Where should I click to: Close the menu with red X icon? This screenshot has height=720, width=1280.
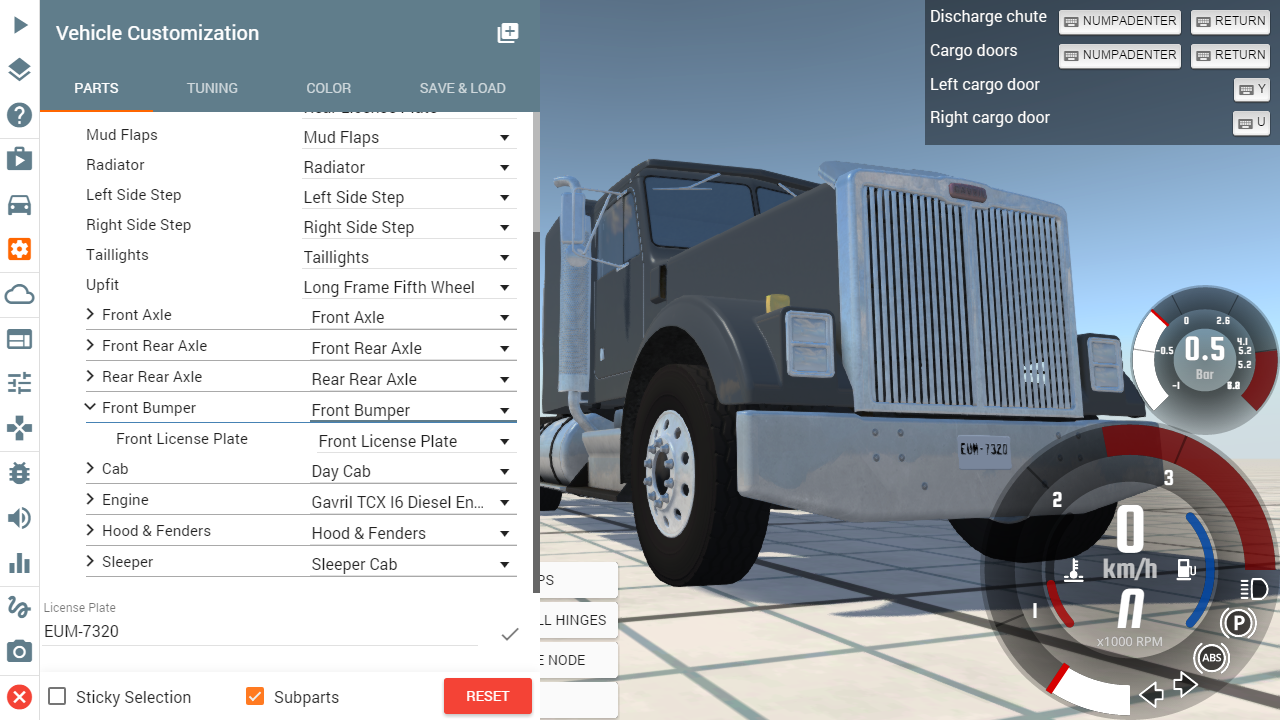(20, 697)
